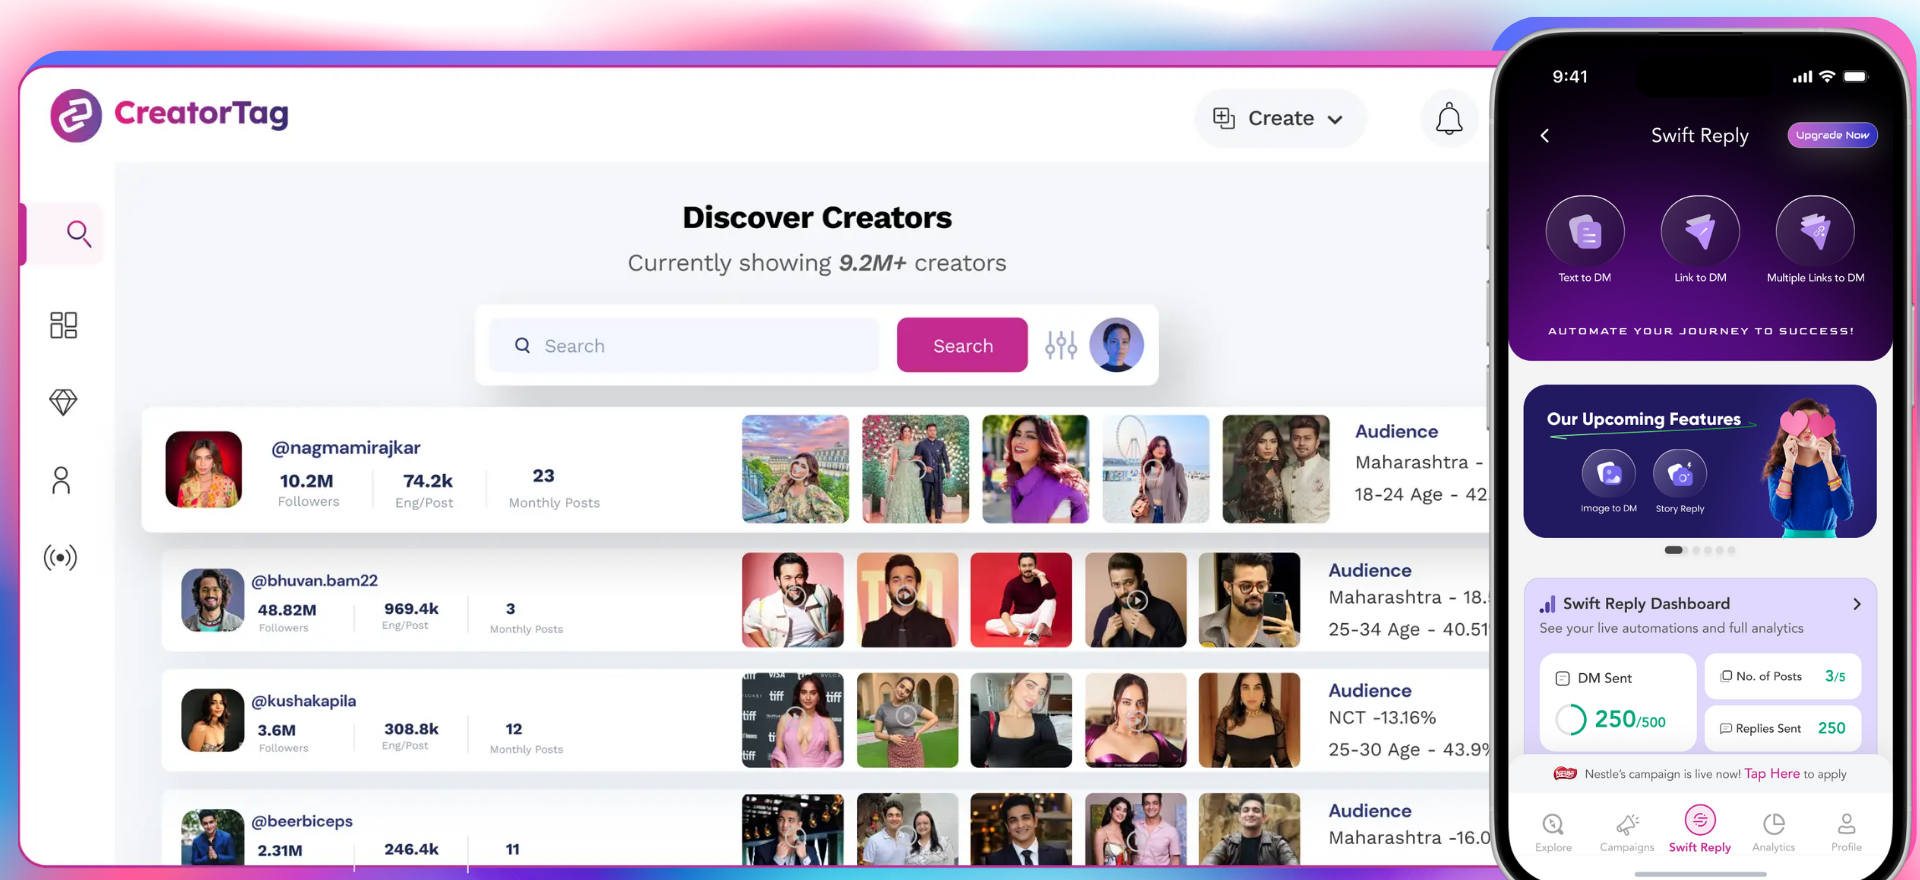Tap the Text to DM icon
Screen dimensions: 1920x880
[x=1584, y=231]
